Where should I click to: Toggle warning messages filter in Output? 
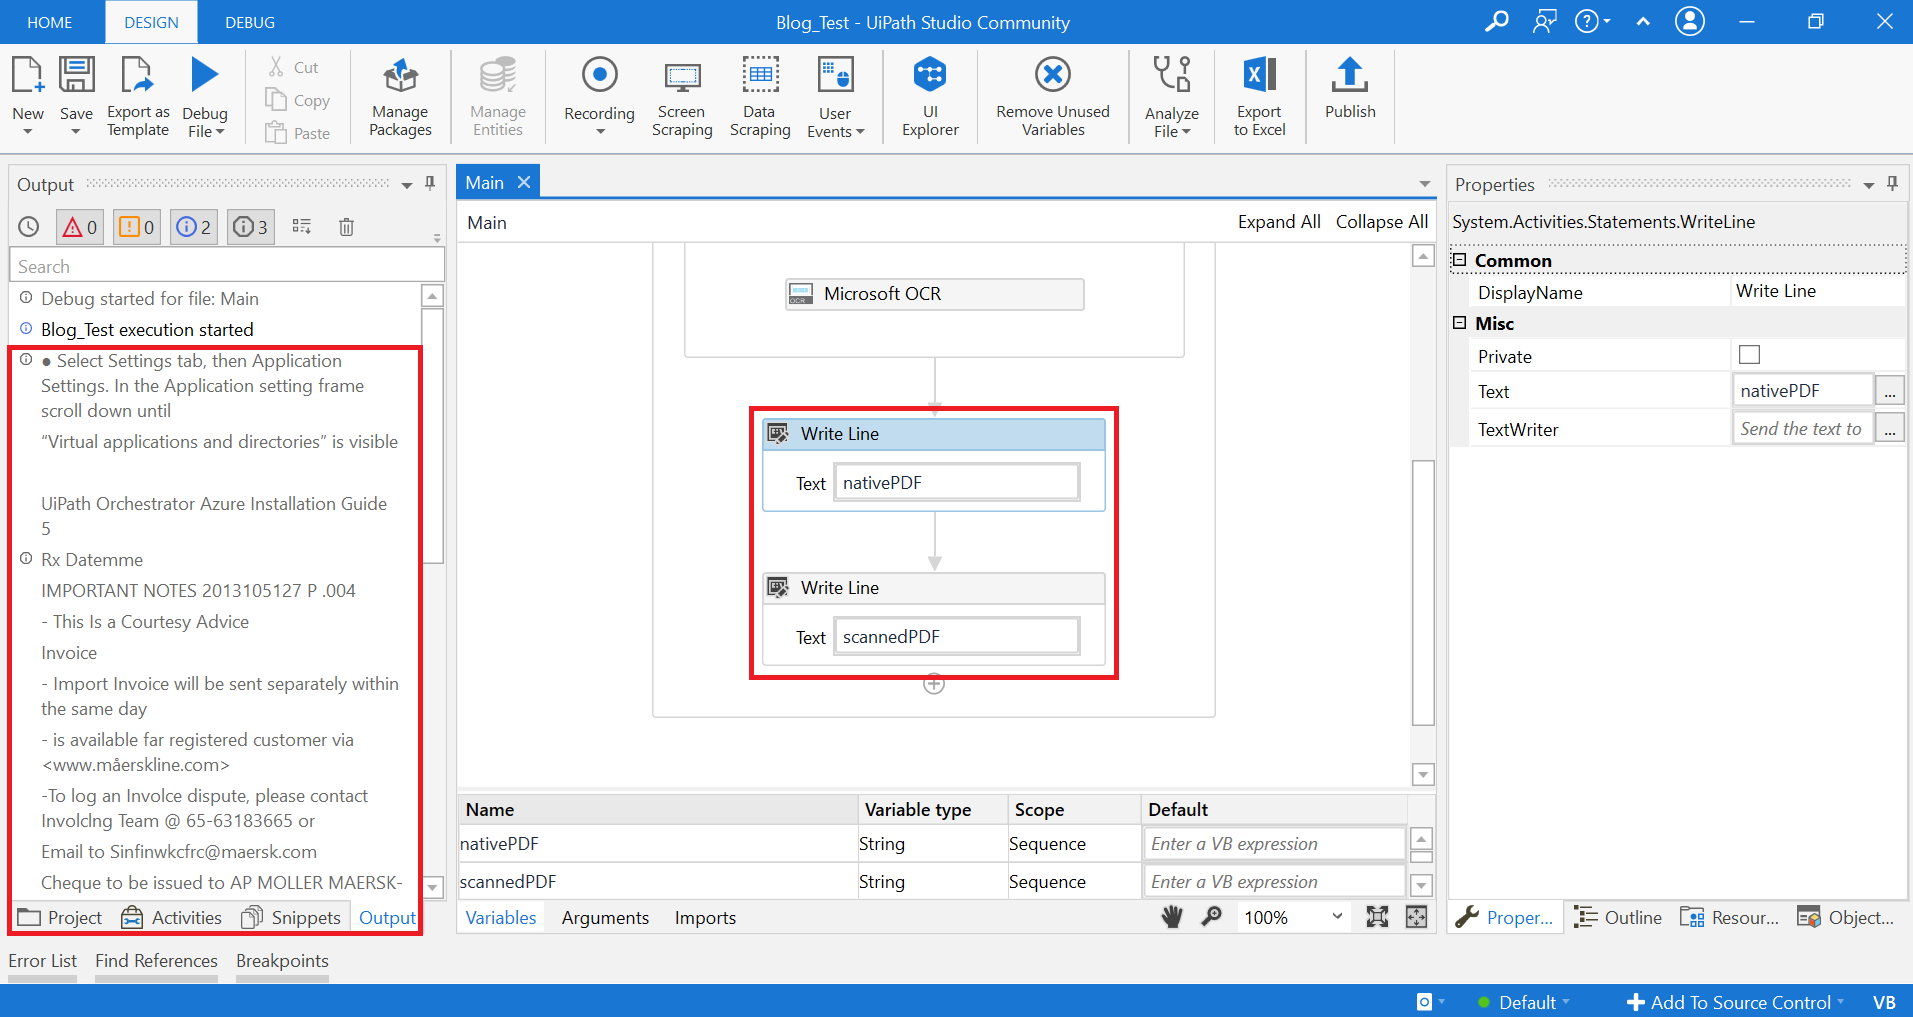point(137,227)
